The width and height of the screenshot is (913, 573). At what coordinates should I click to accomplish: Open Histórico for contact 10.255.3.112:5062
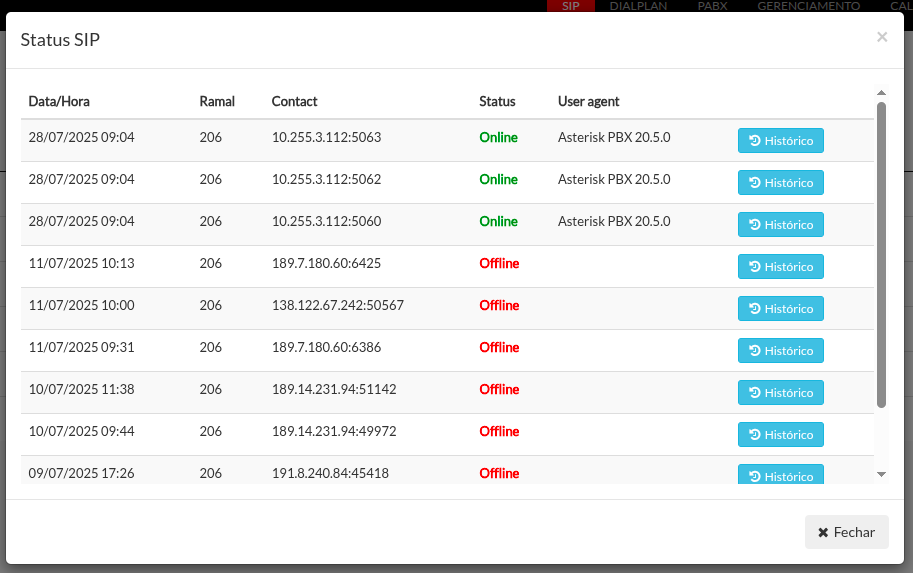tap(780, 182)
